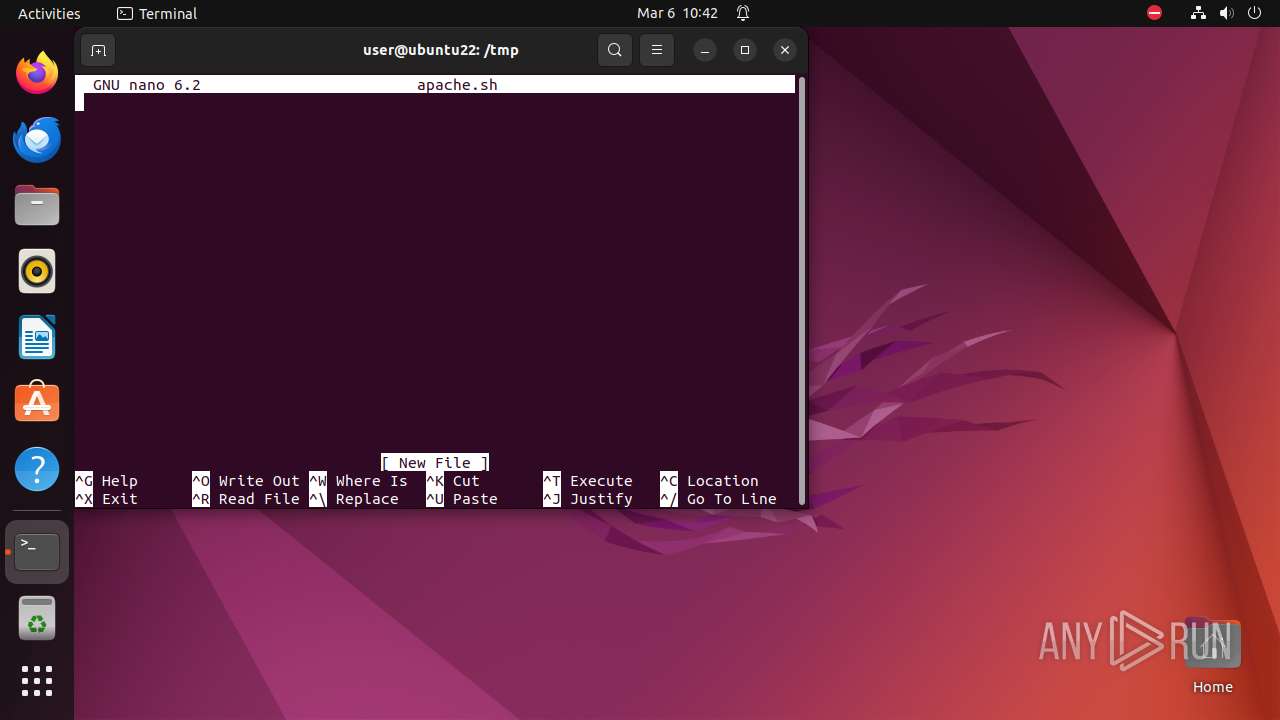Click the ^C Location shortcut label
The image size is (1280, 720).
click(x=709, y=481)
